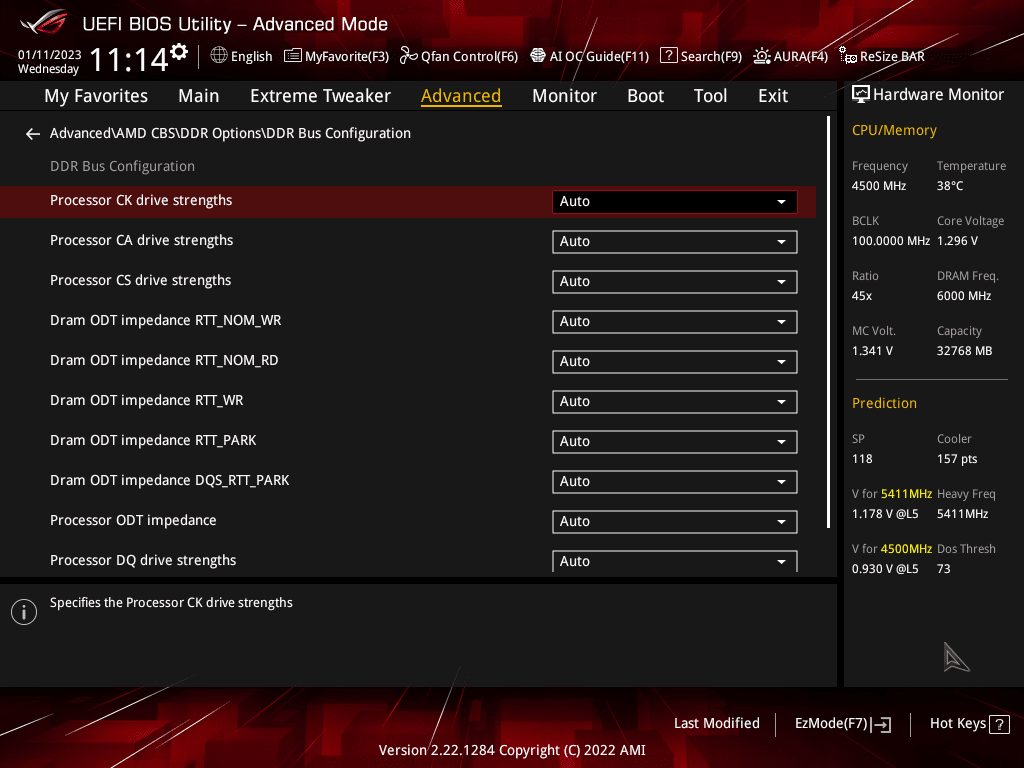The image size is (1024, 768).
Task: Open the RTT_NOM_WR impedance dropdown
Action: coord(675,321)
